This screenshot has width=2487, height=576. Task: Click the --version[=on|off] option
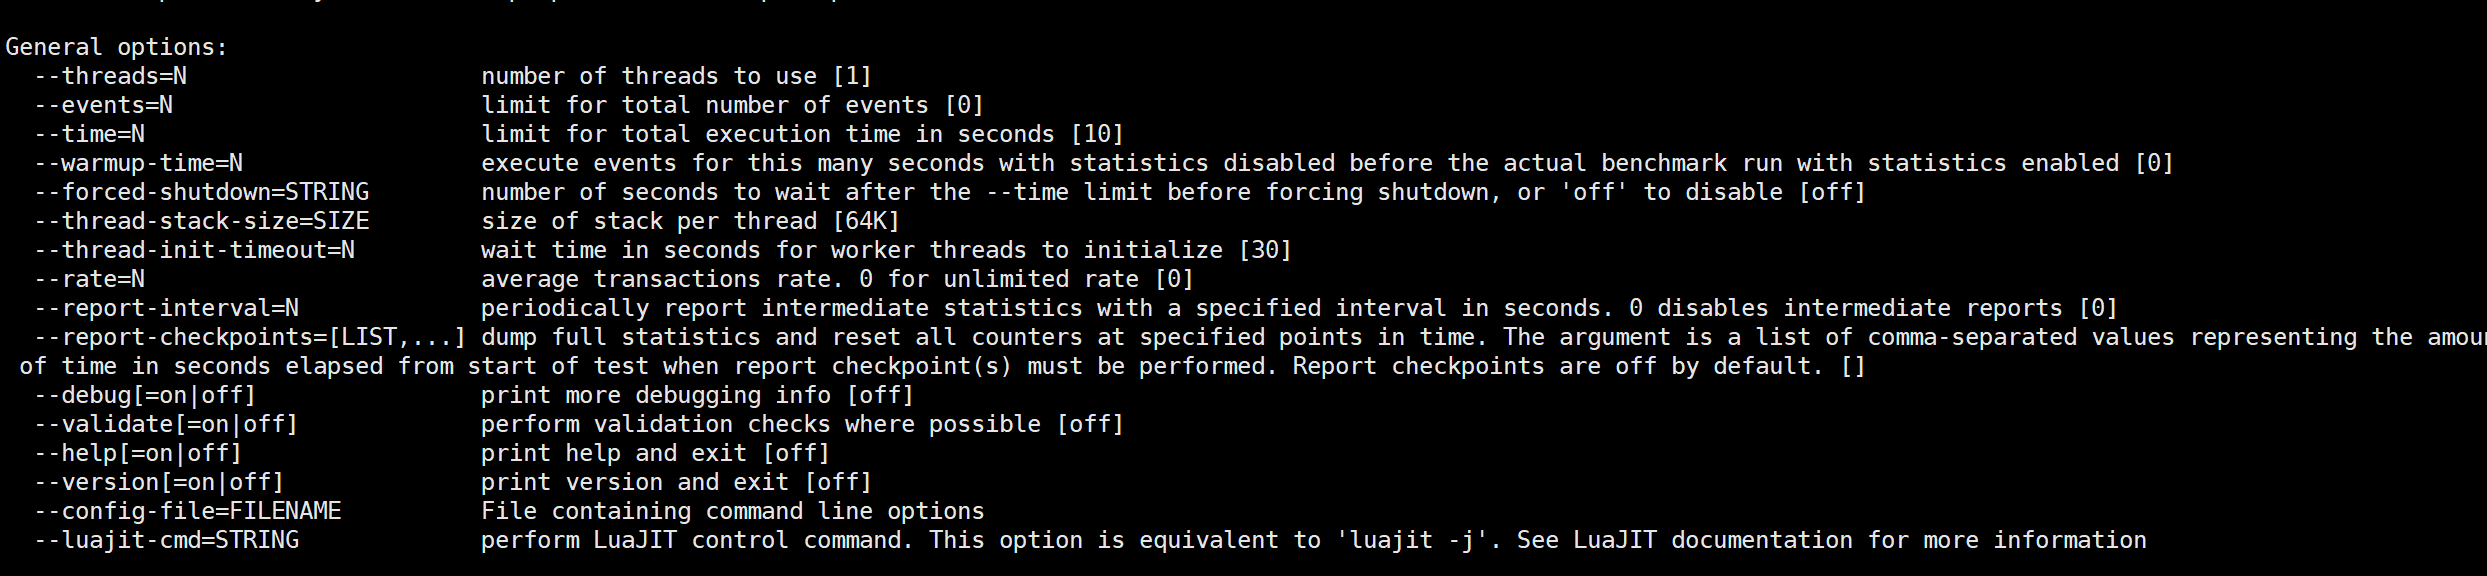point(159,482)
